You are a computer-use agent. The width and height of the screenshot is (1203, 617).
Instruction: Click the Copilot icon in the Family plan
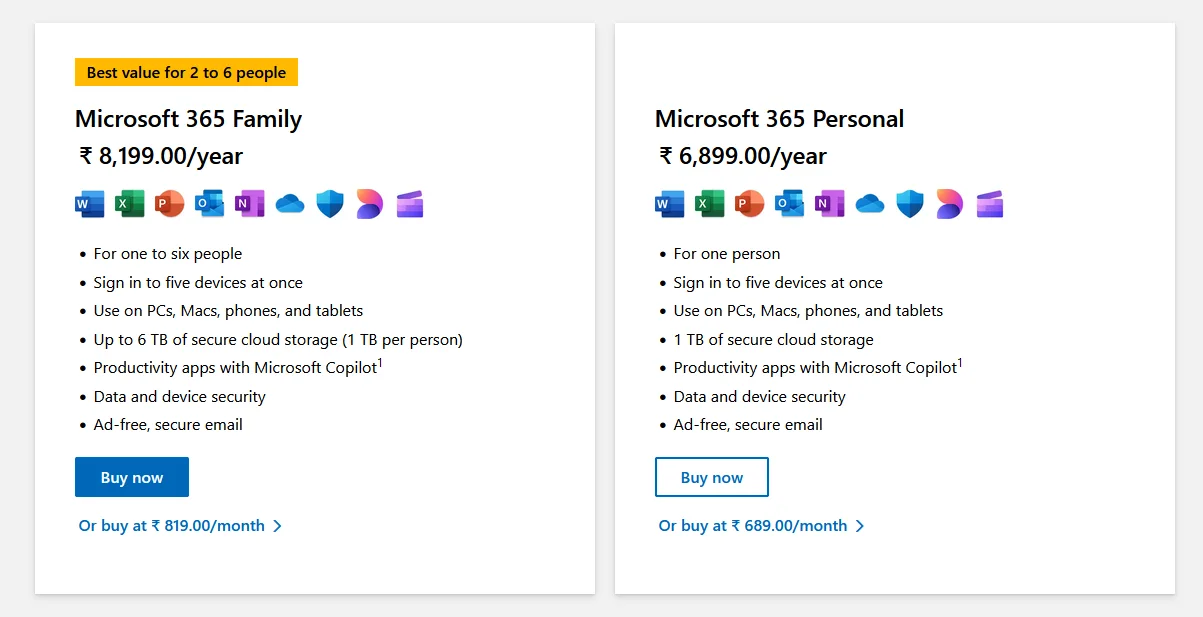(369, 204)
